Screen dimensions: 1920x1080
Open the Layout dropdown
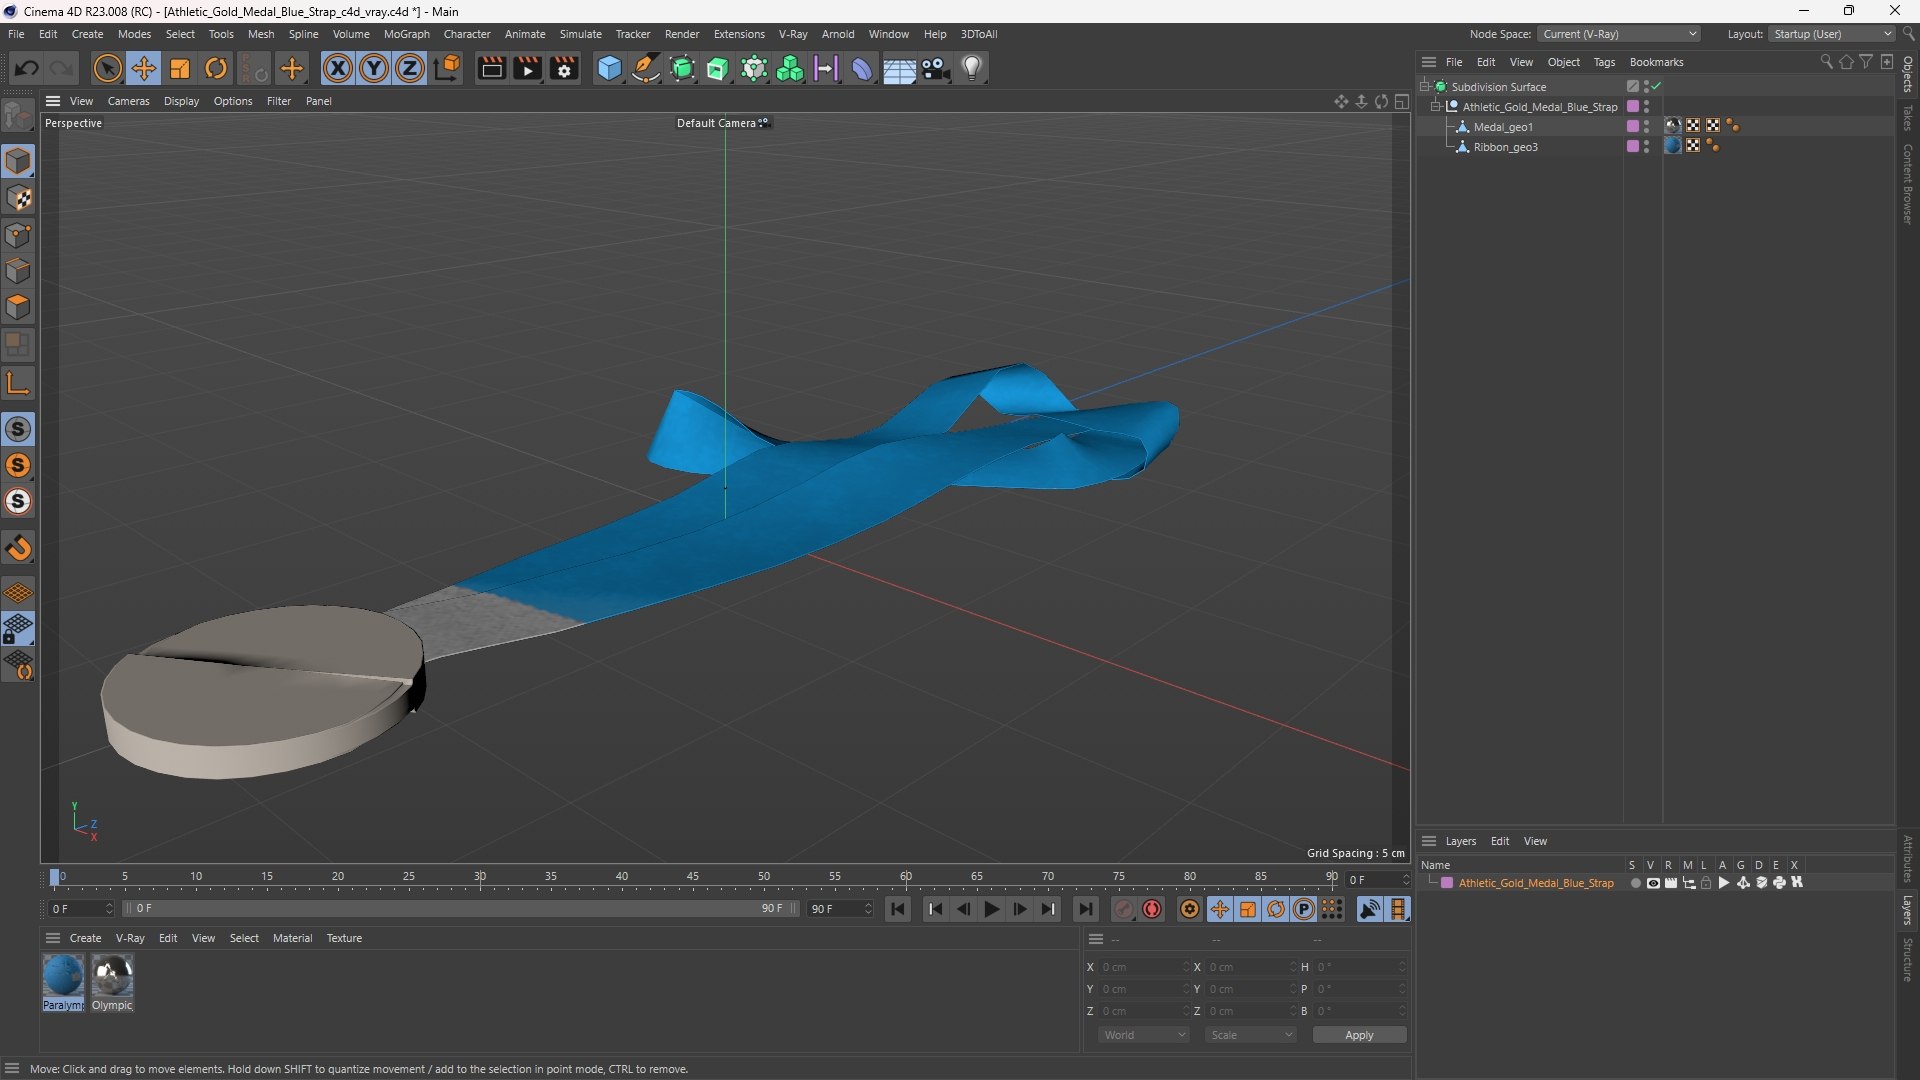click(1832, 34)
